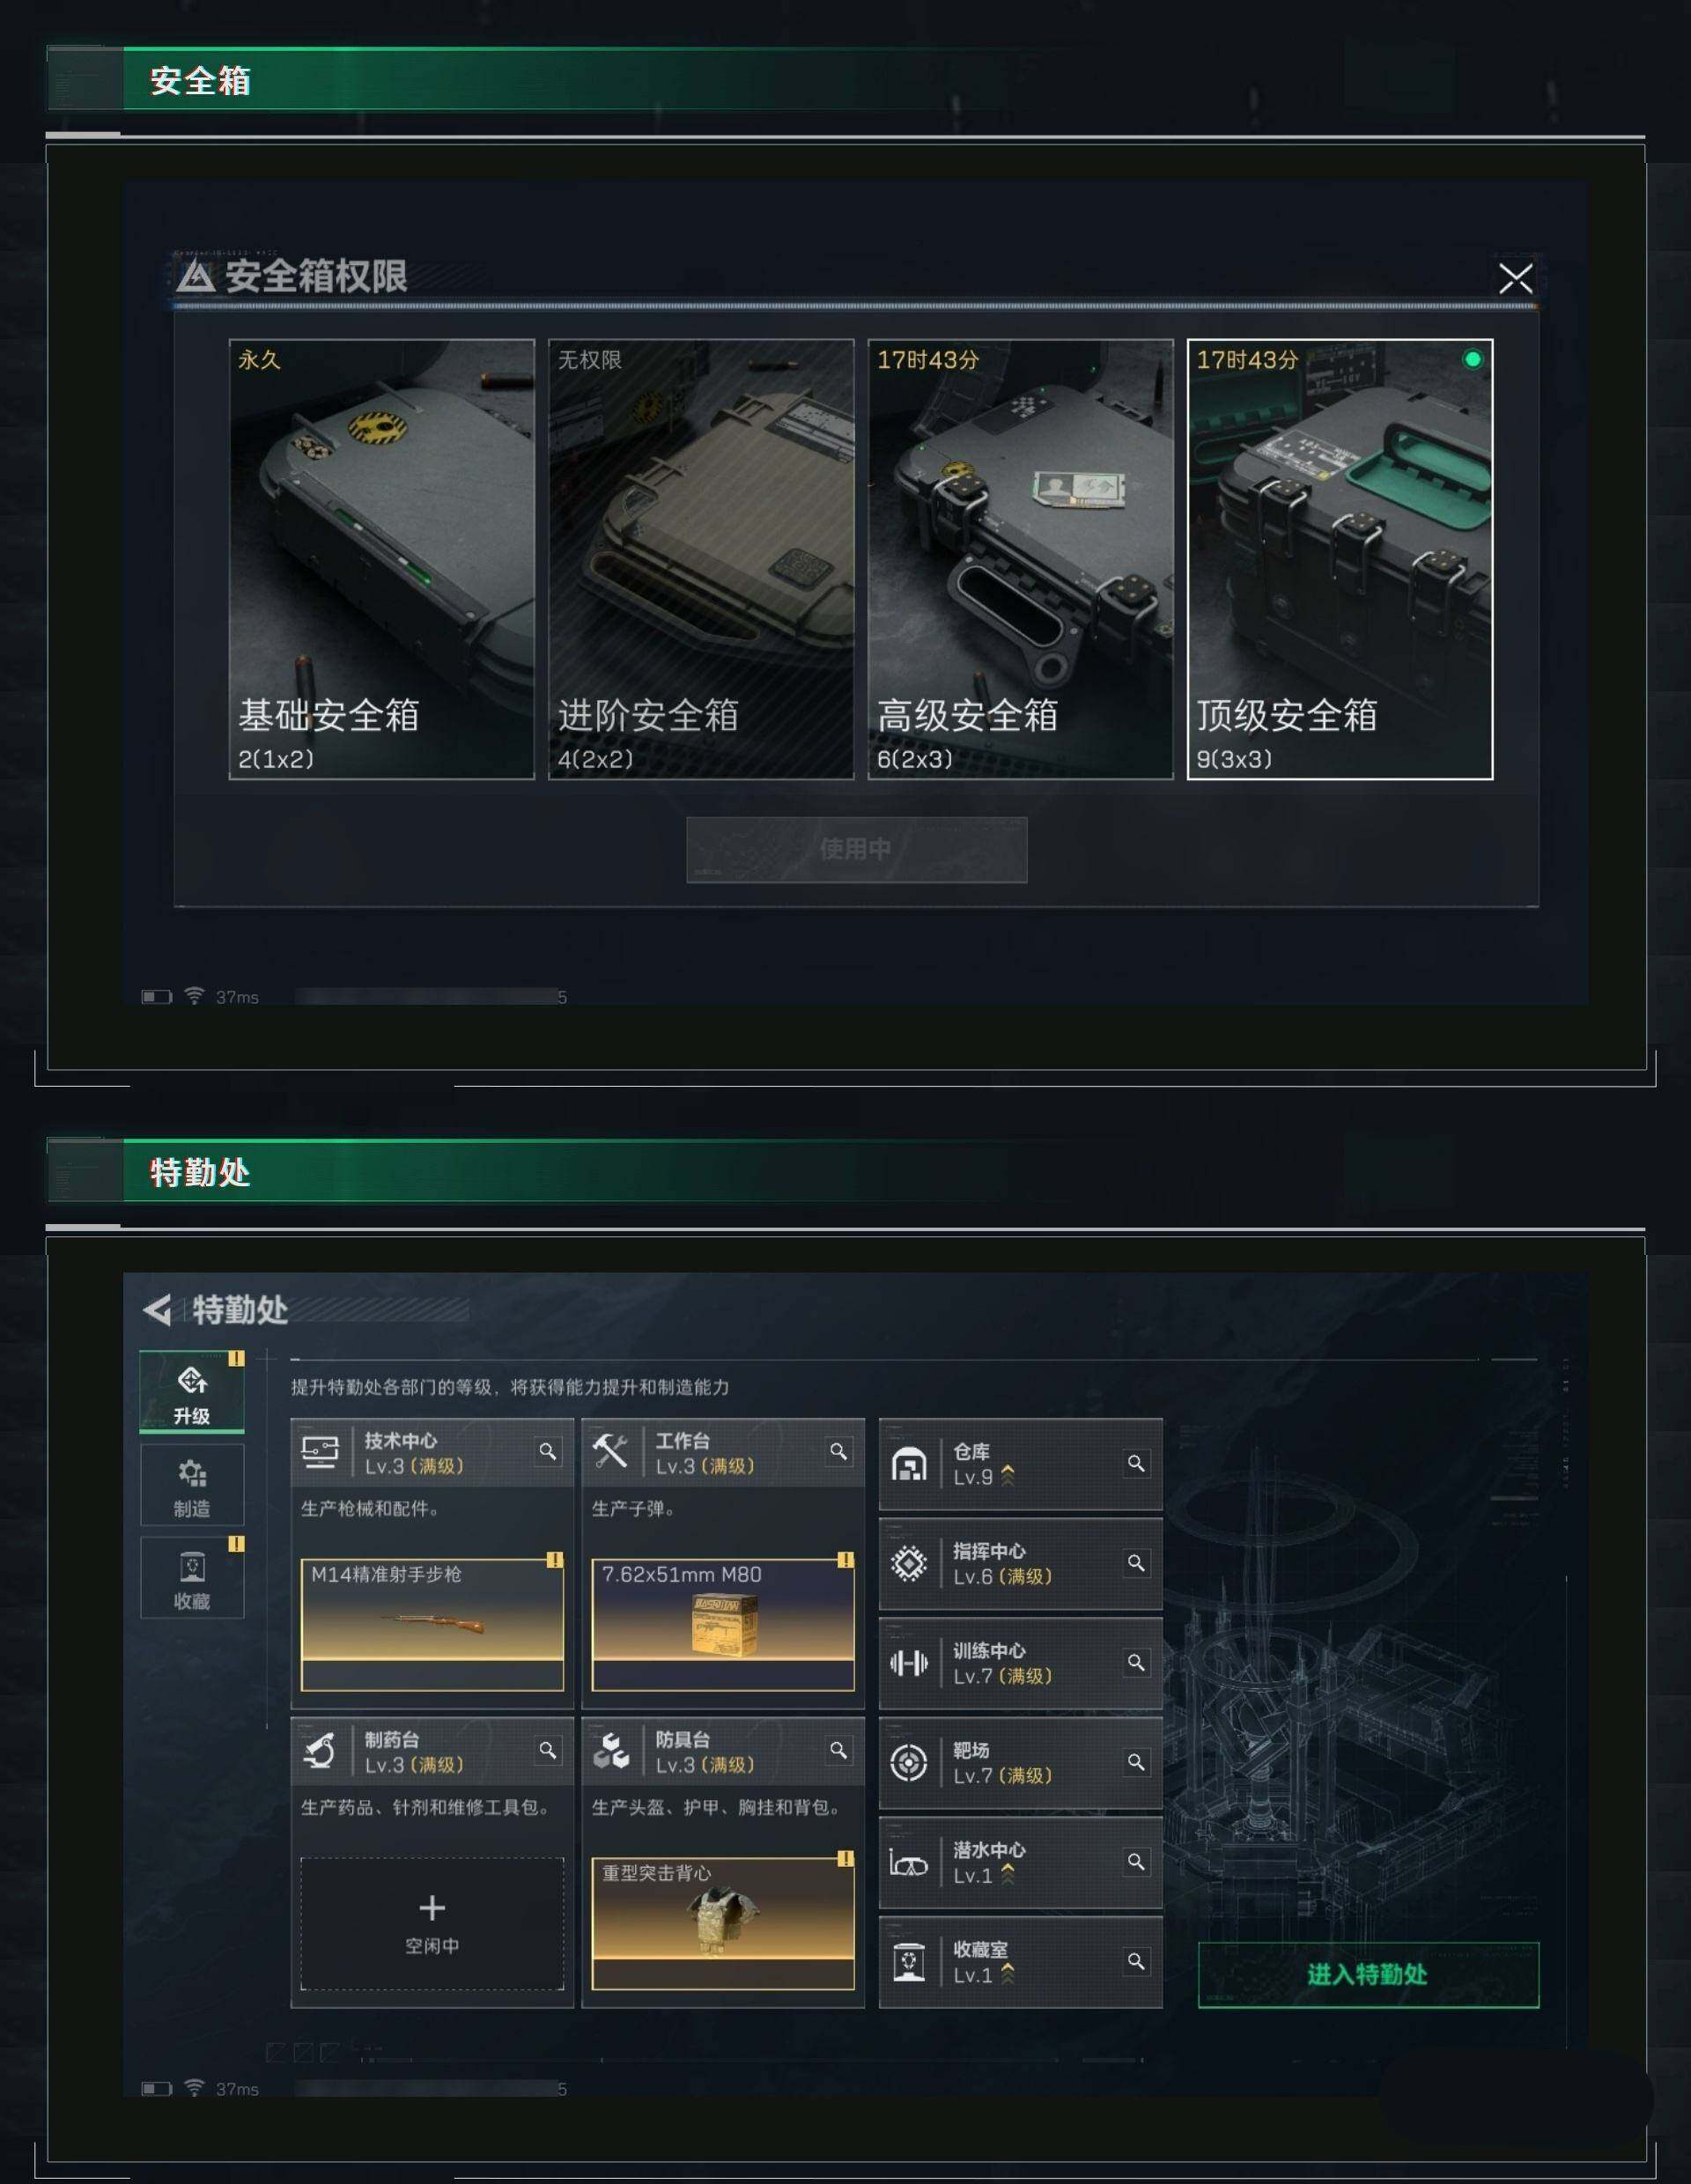Click the 训练中心 dumbbell icon
This screenshot has width=1691, height=2184.
tap(908, 1663)
